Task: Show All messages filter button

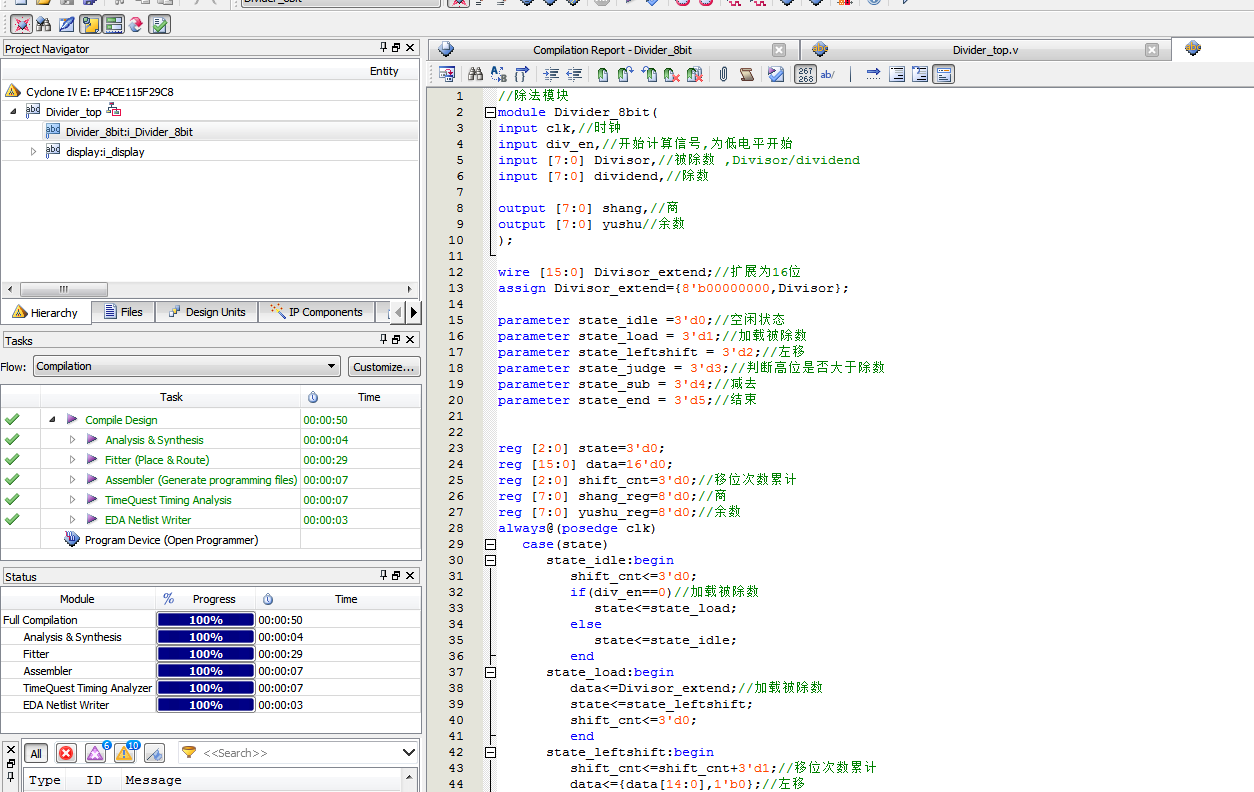Action: [36, 753]
